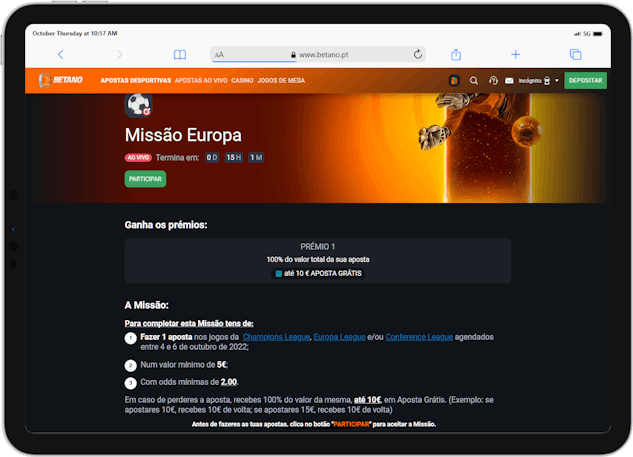
Task: Click the Safari forward arrow
Action: tap(119, 55)
